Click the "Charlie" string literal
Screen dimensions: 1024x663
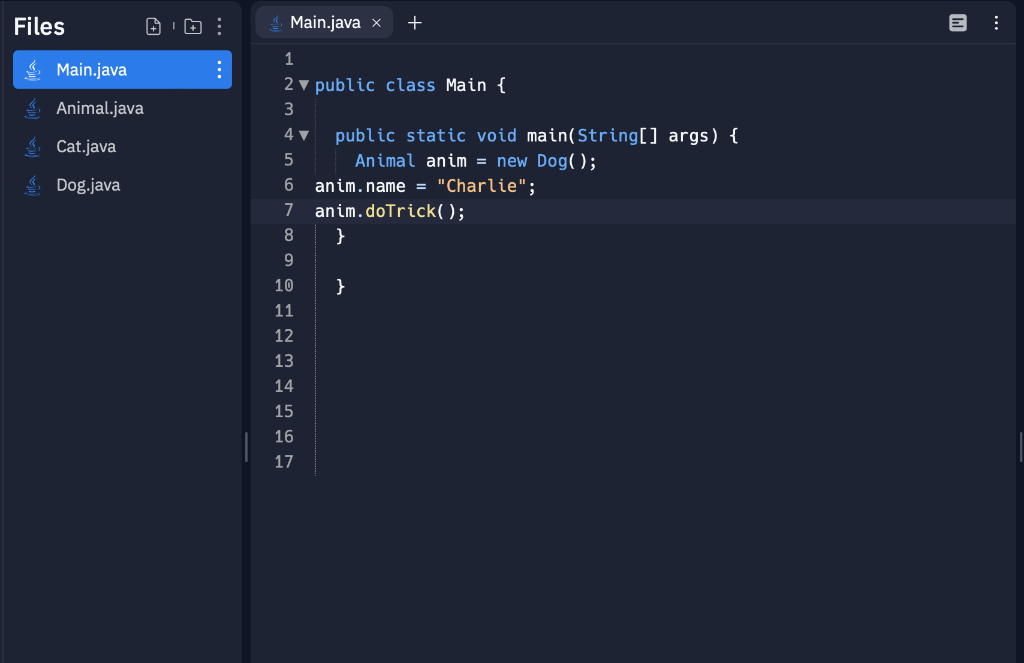point(481,186)
